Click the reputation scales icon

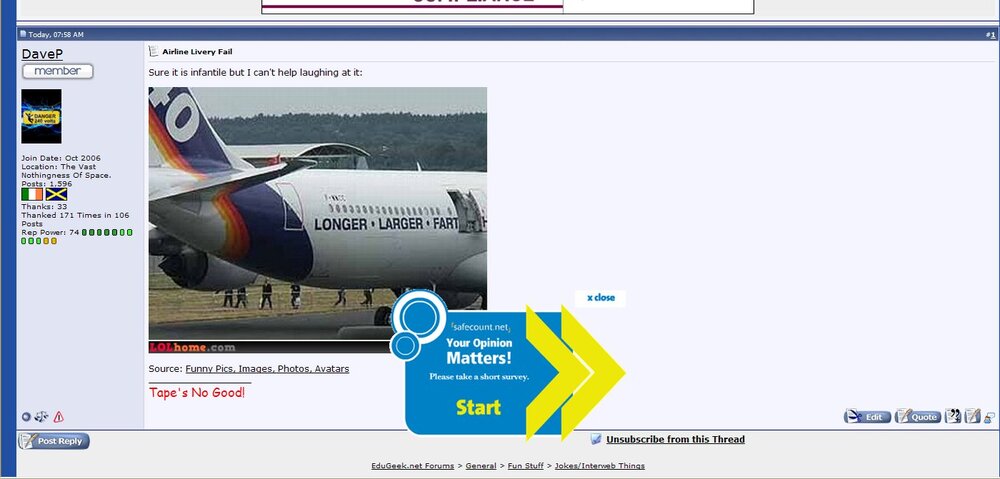41,416
